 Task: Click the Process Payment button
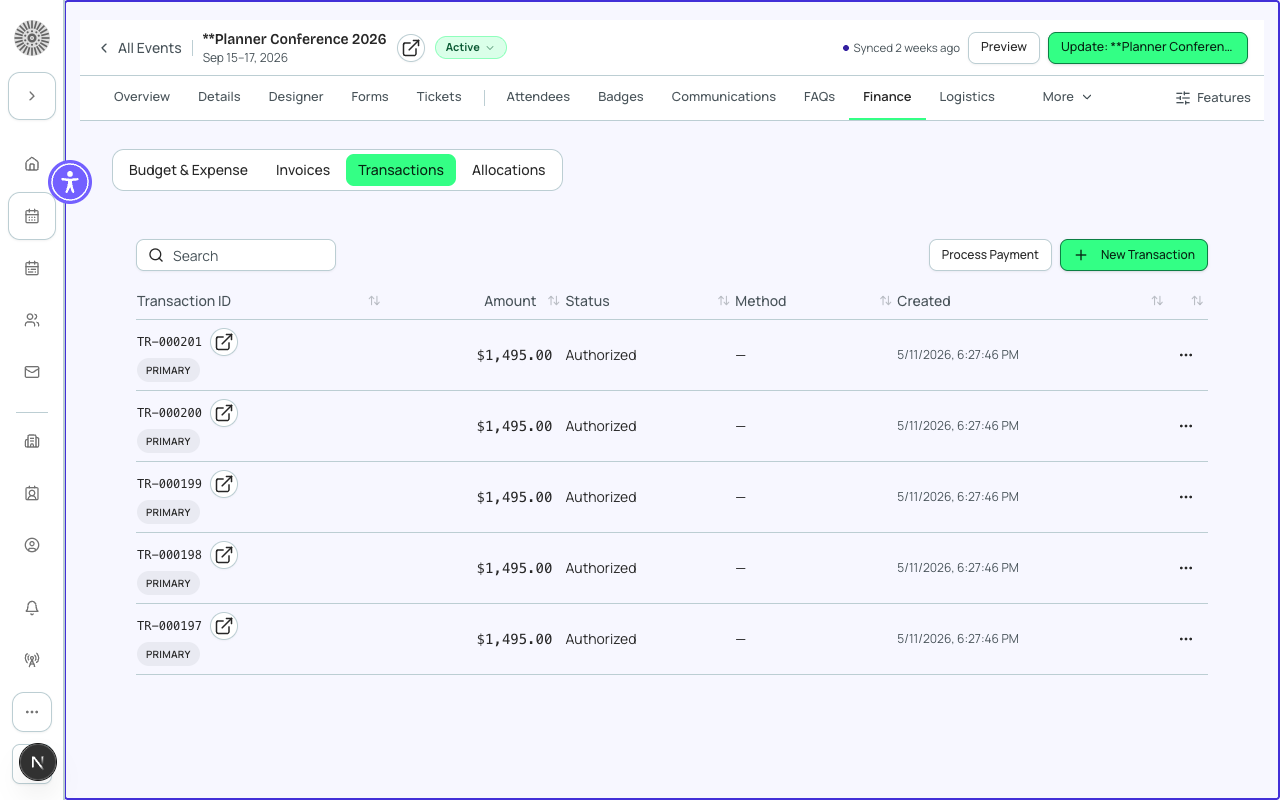pos(990,255)
